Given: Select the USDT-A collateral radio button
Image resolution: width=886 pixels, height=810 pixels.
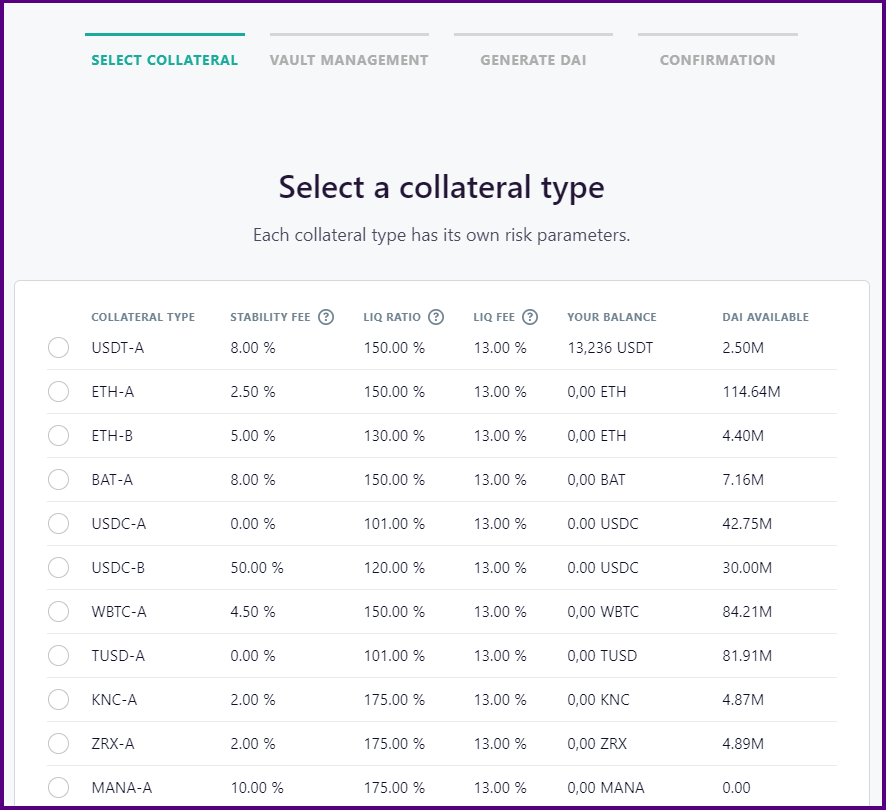Looking at the screenshot, I should pos(59,348).
